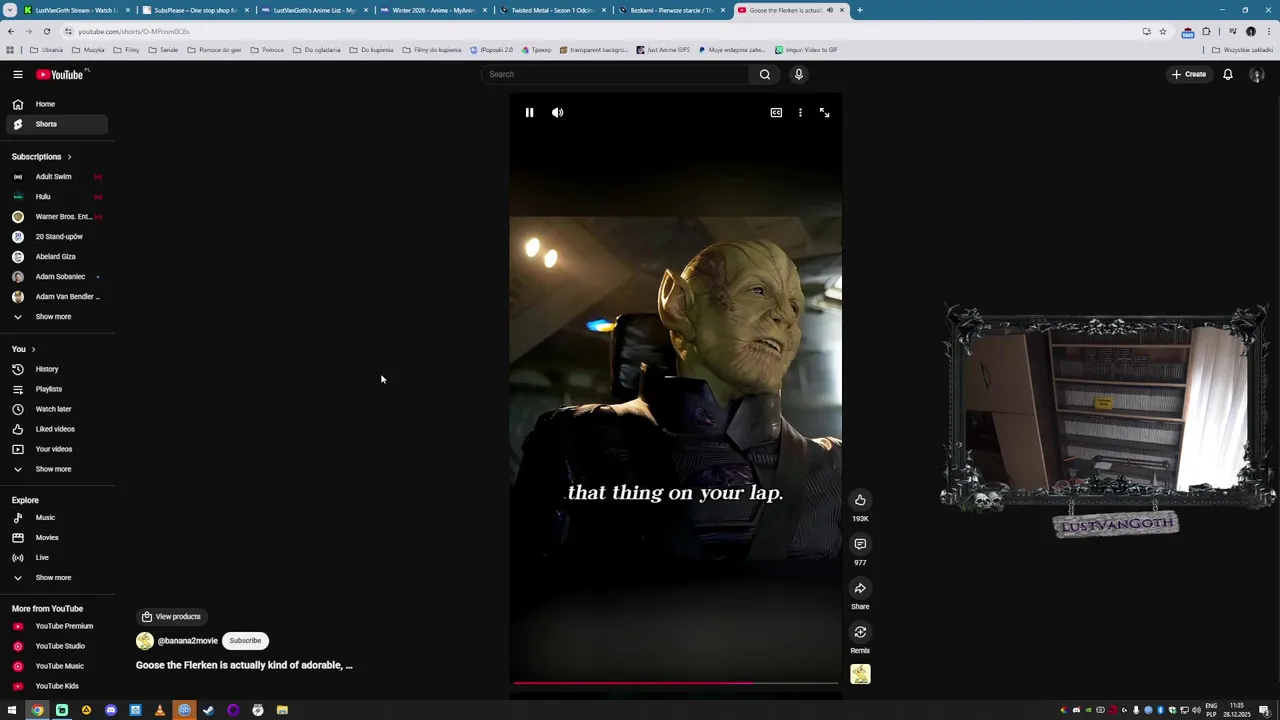Open the Muzyka bookmarks folder

tap(88, 50)
